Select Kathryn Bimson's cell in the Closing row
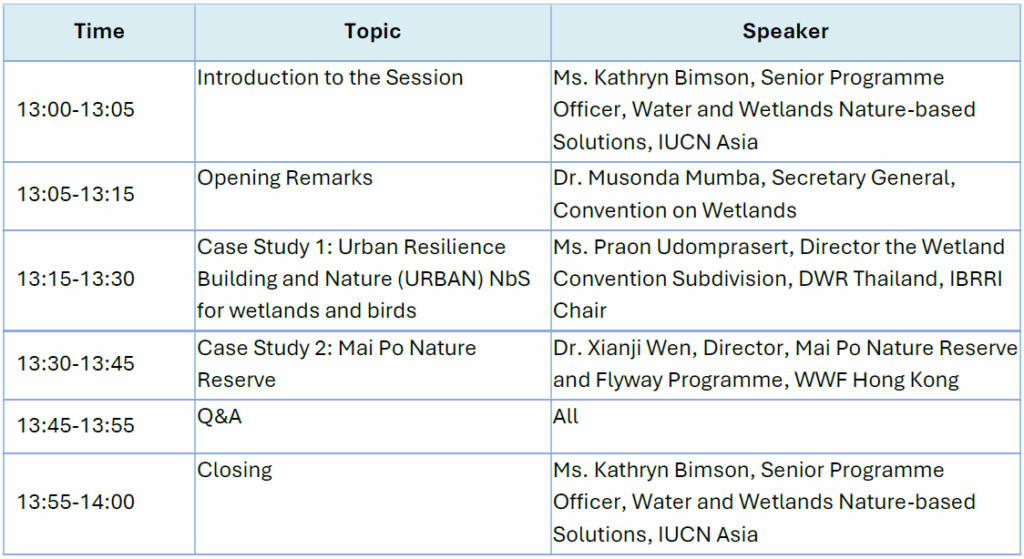The width and height of the screenshot is (1024, 559). pyautogui.click(x=764, y=502)
